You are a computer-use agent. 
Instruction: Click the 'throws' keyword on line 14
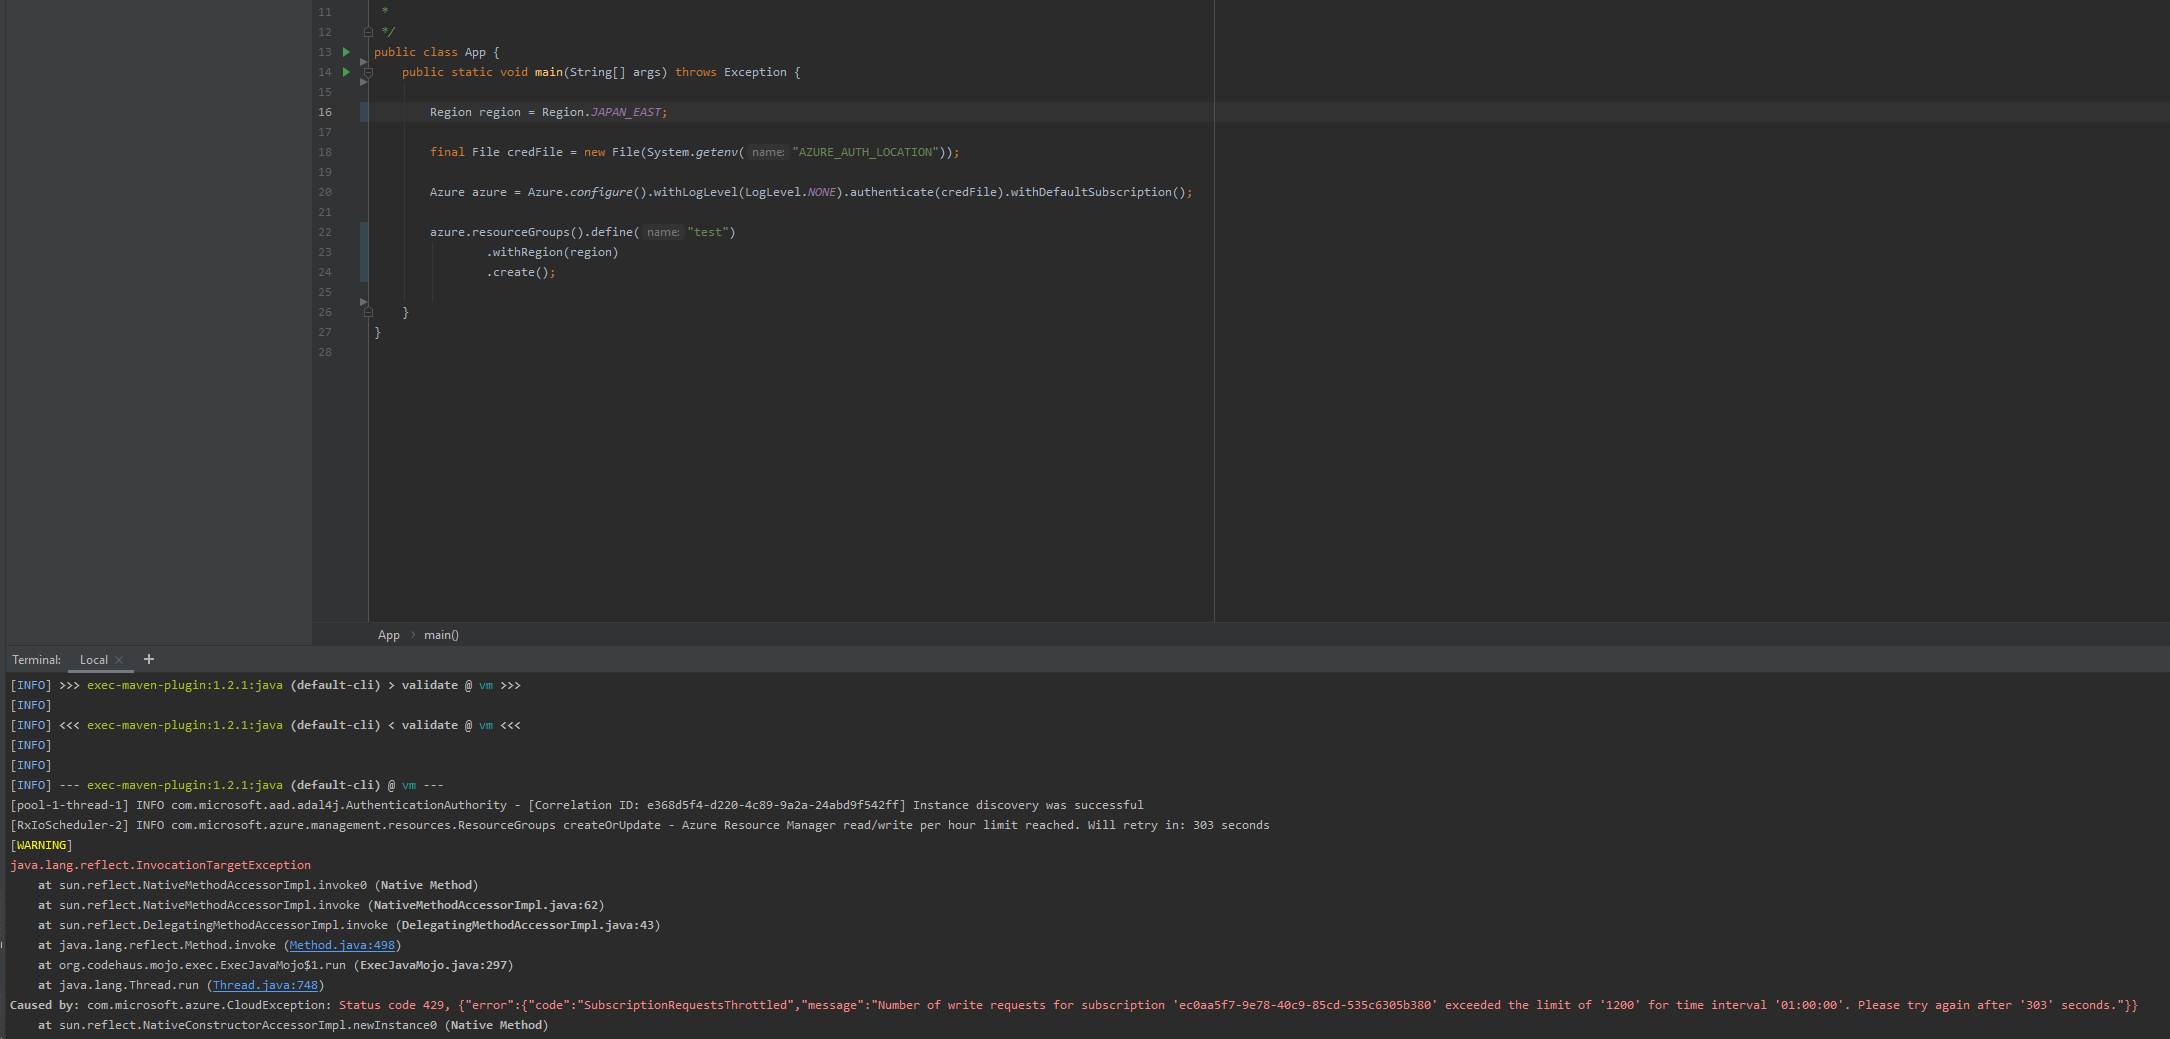(x=696, y=72)
